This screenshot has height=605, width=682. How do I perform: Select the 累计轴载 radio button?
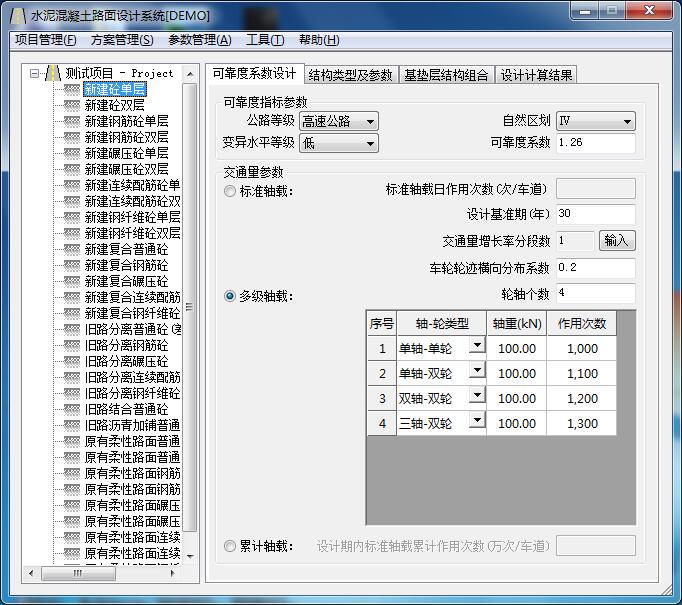230,546
